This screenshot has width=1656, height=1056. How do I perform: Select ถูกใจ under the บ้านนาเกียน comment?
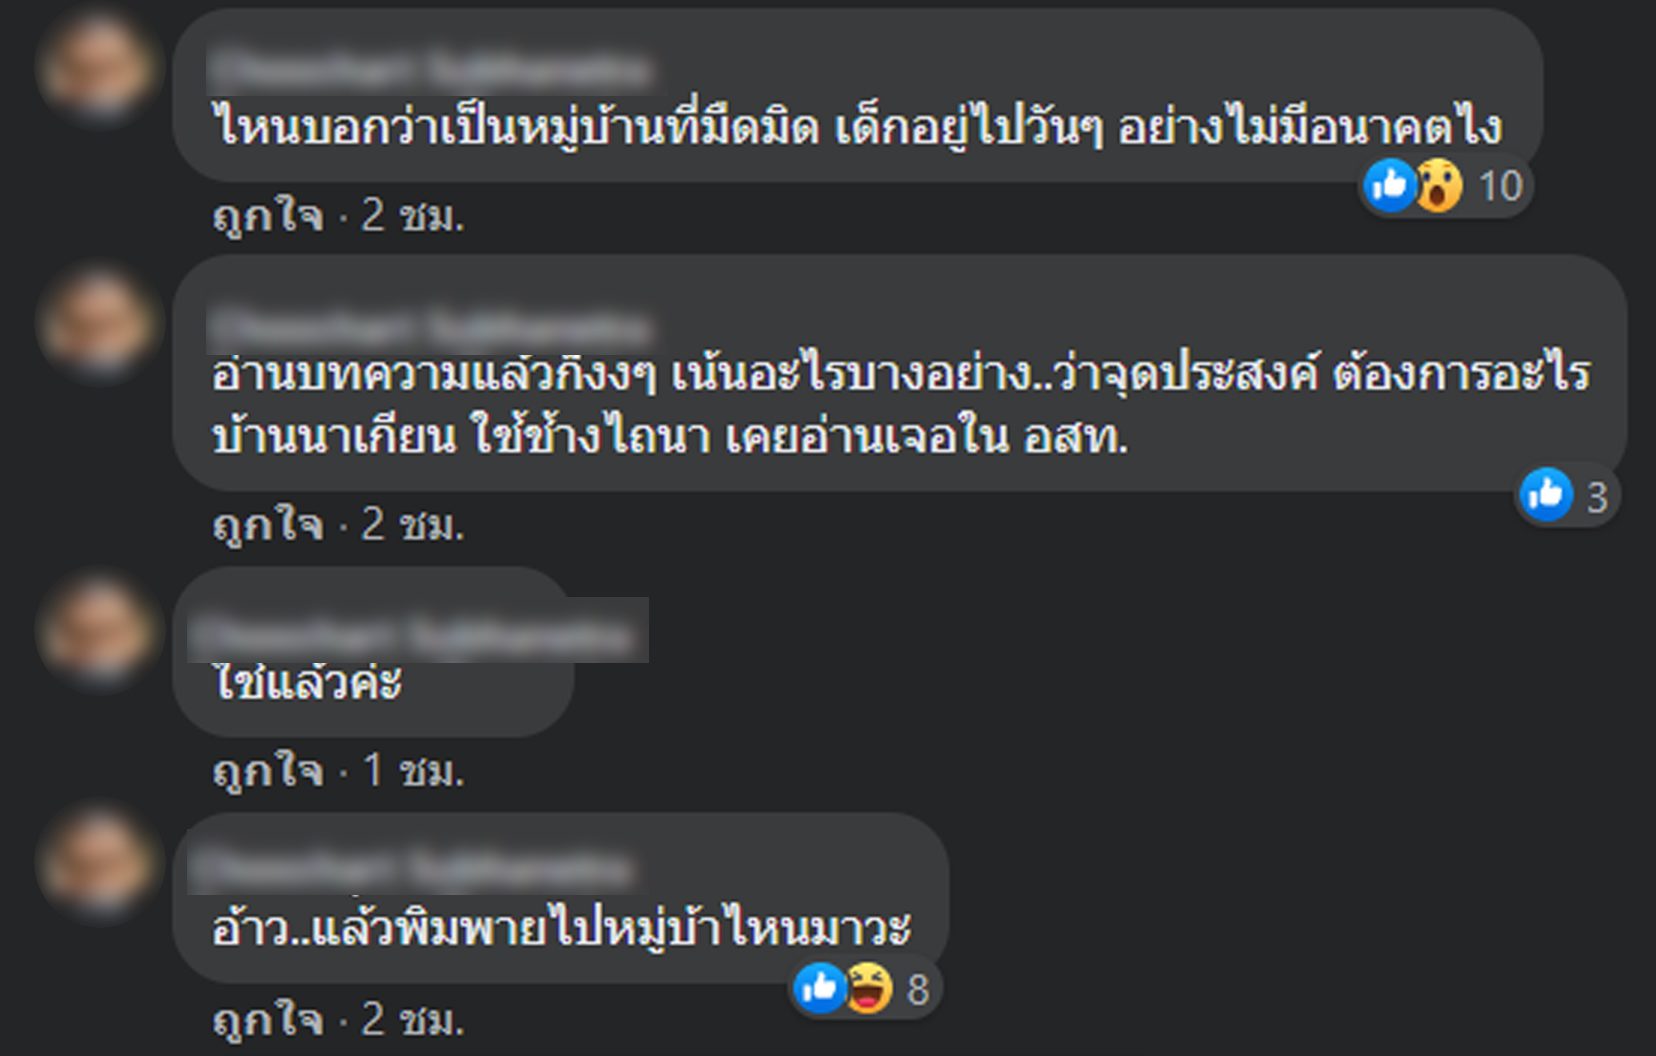click(x=268, y=523)
